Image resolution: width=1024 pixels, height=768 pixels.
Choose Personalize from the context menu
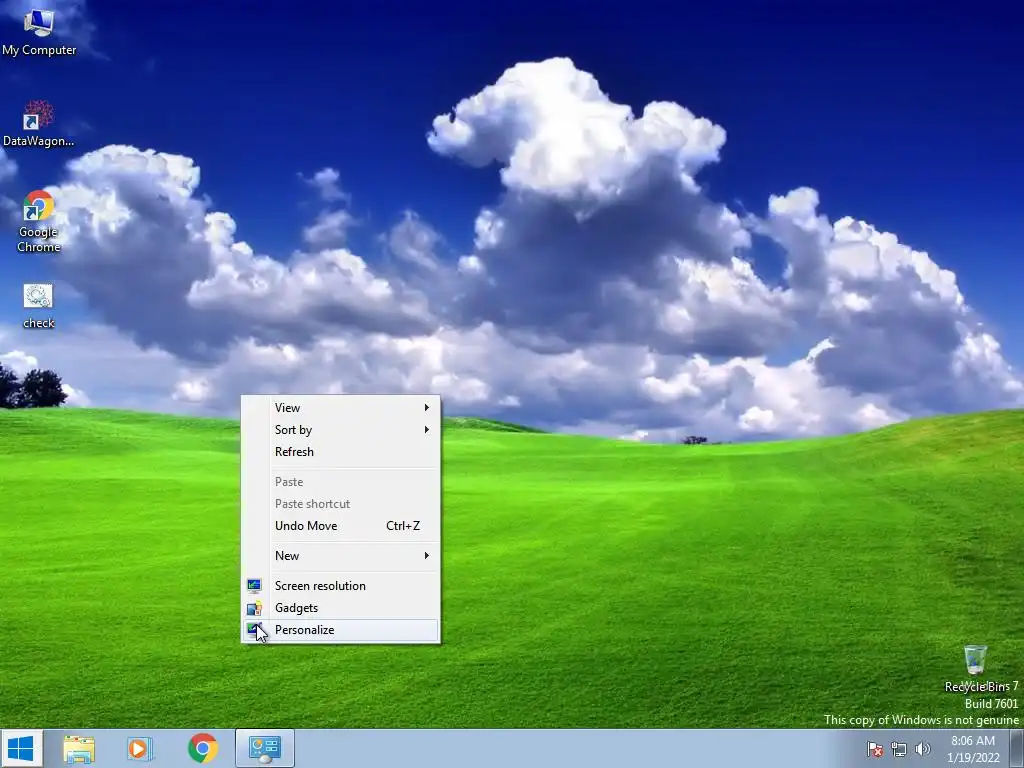pos(340,630)
